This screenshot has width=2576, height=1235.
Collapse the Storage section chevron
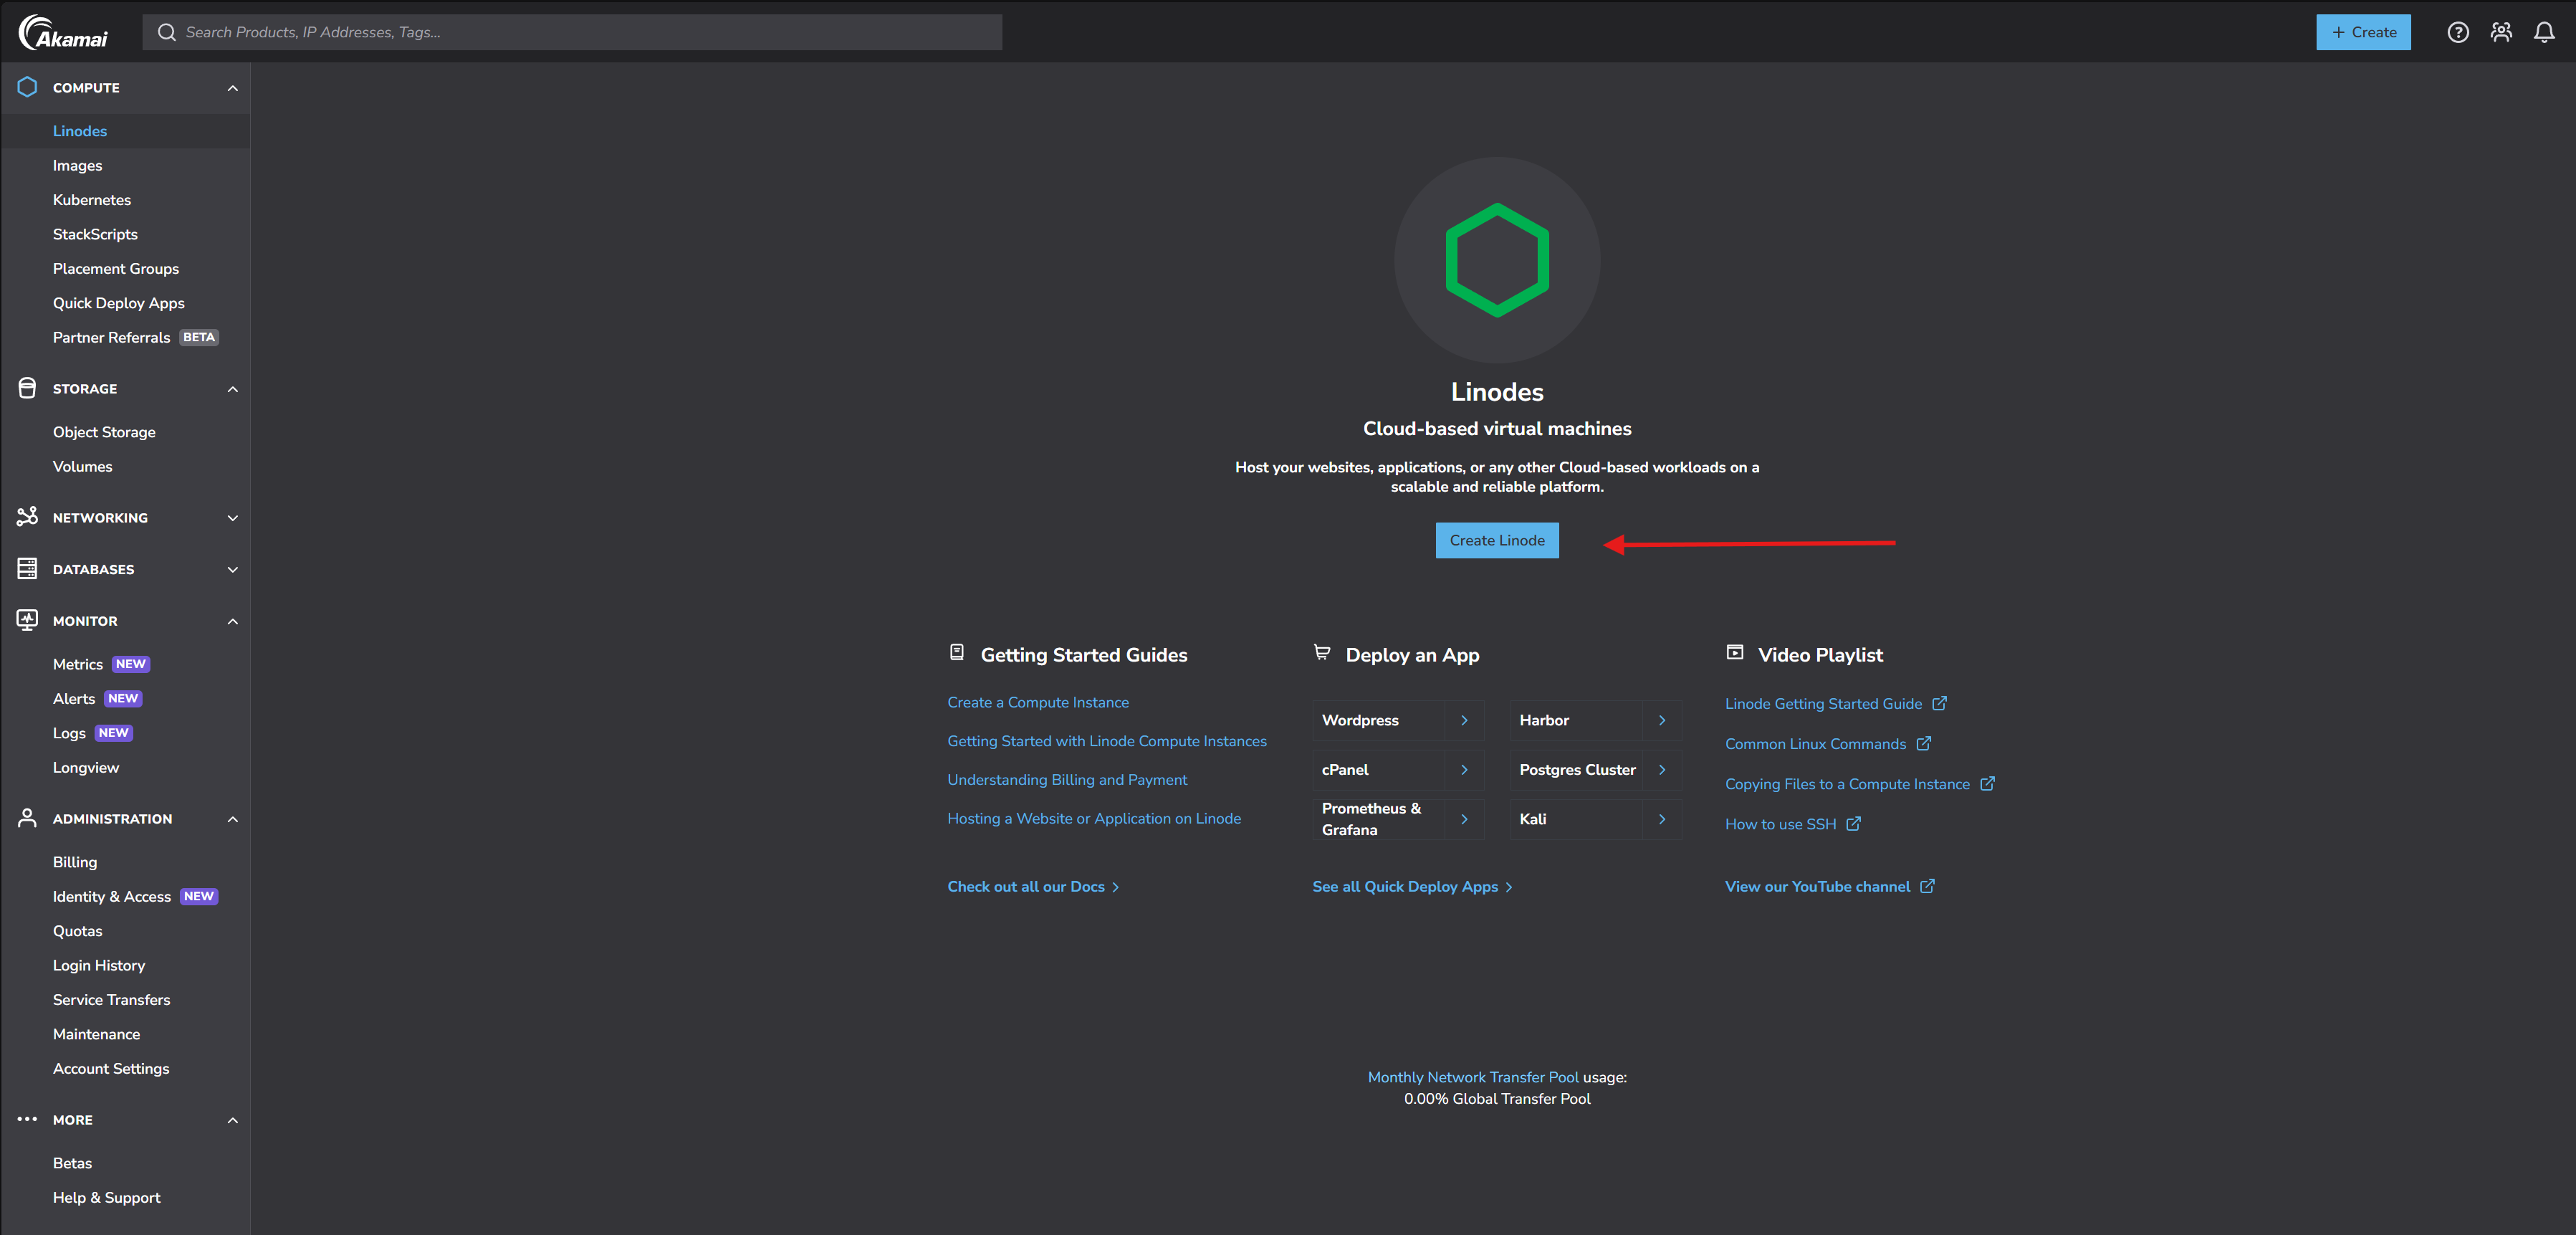[x=232, y=389]
